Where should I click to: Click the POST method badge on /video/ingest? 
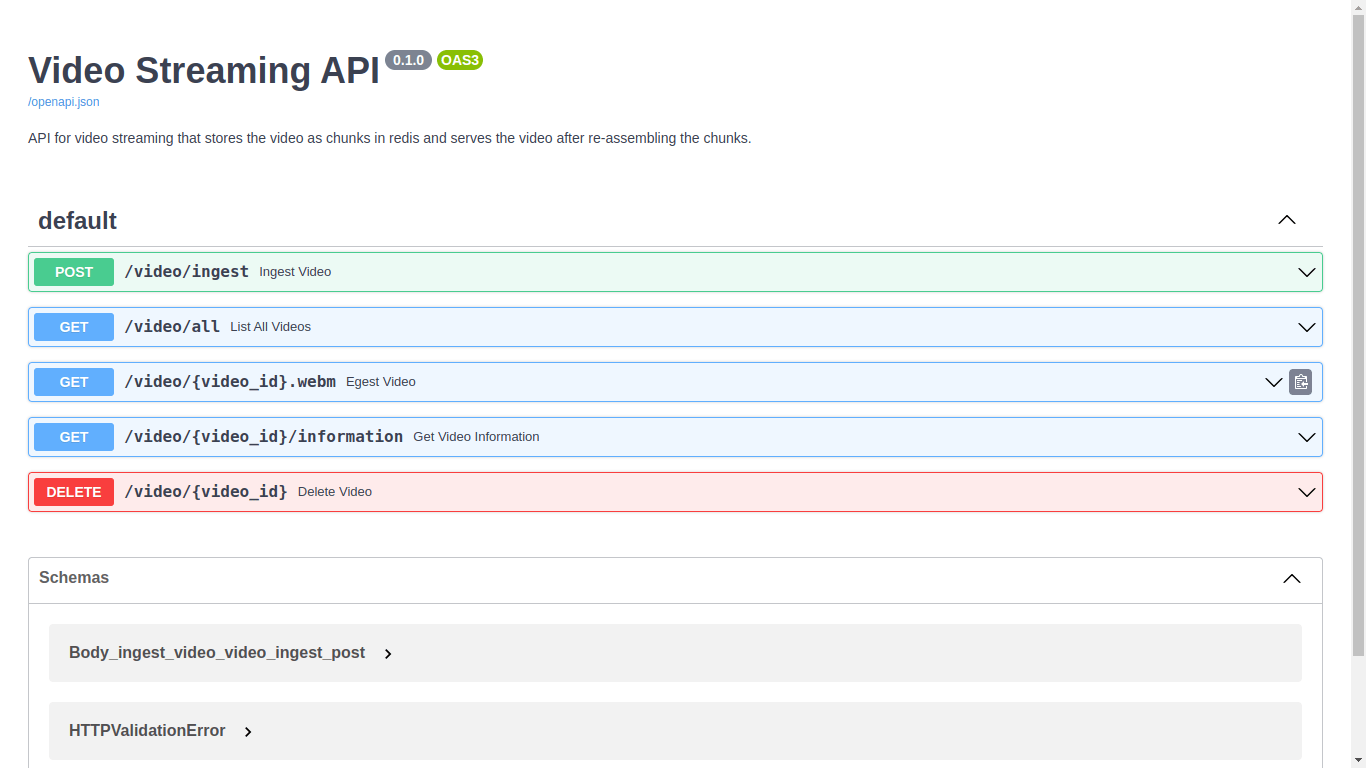pyautogui.click(x=73, y=271)
